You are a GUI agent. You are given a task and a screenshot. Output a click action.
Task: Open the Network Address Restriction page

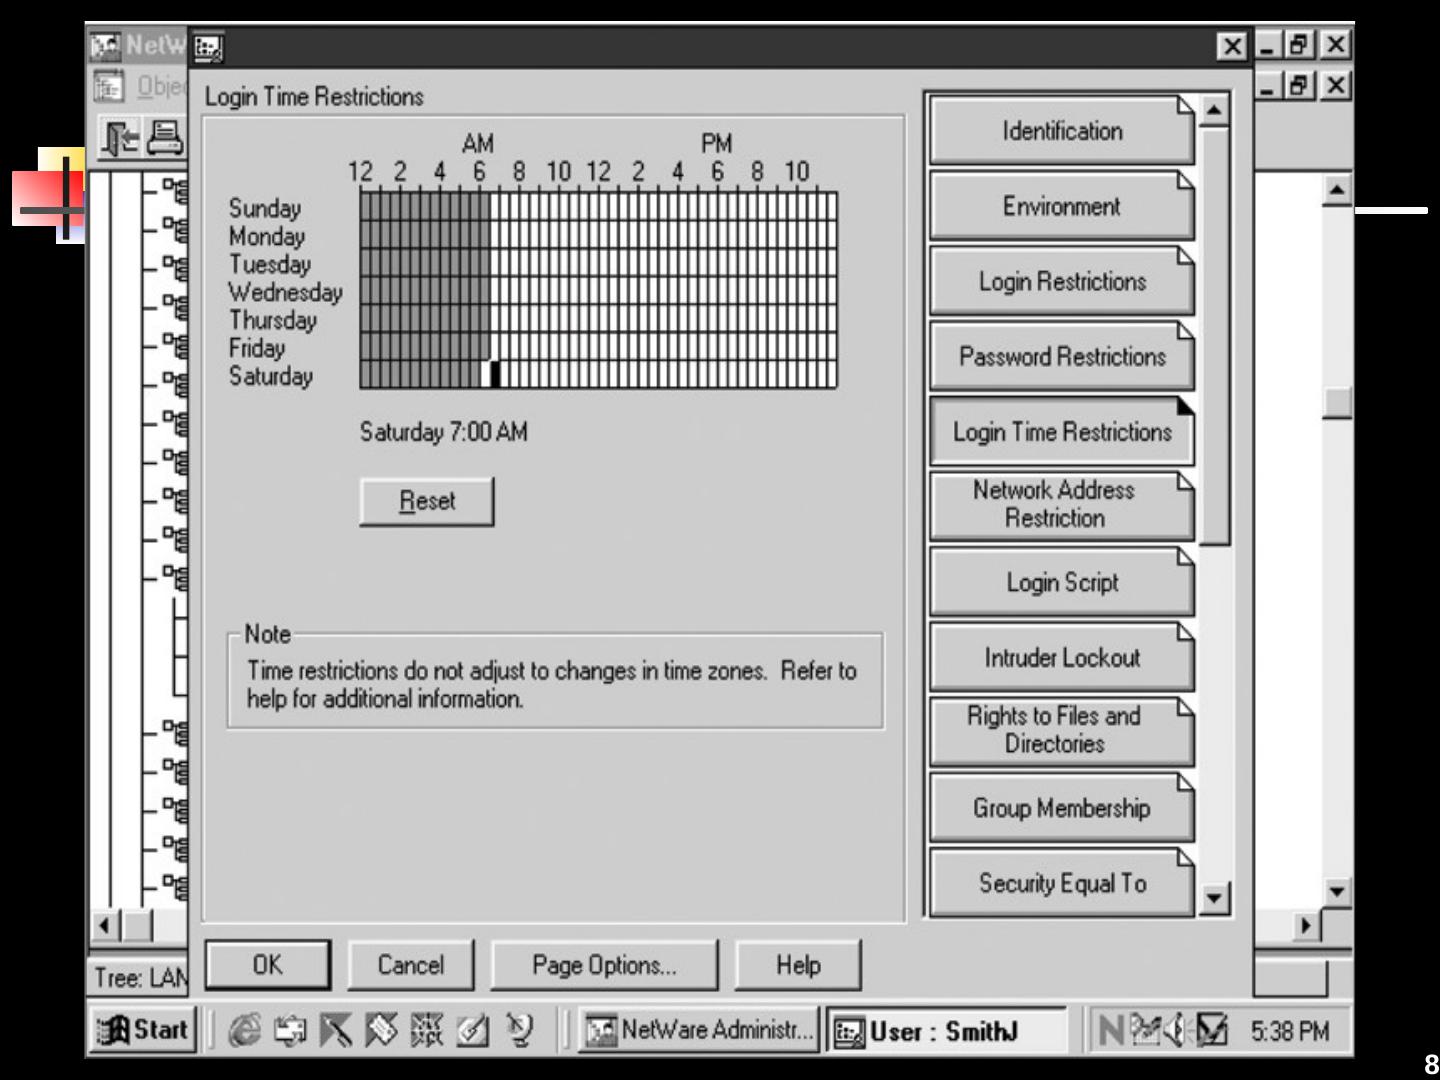click(1062, 507)
